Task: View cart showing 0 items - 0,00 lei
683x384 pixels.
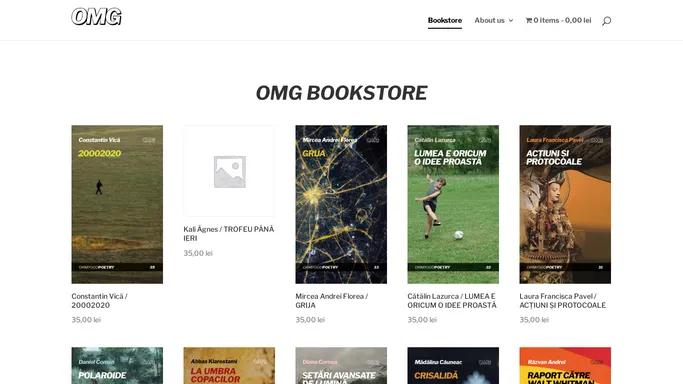Action: coord(558,20)
